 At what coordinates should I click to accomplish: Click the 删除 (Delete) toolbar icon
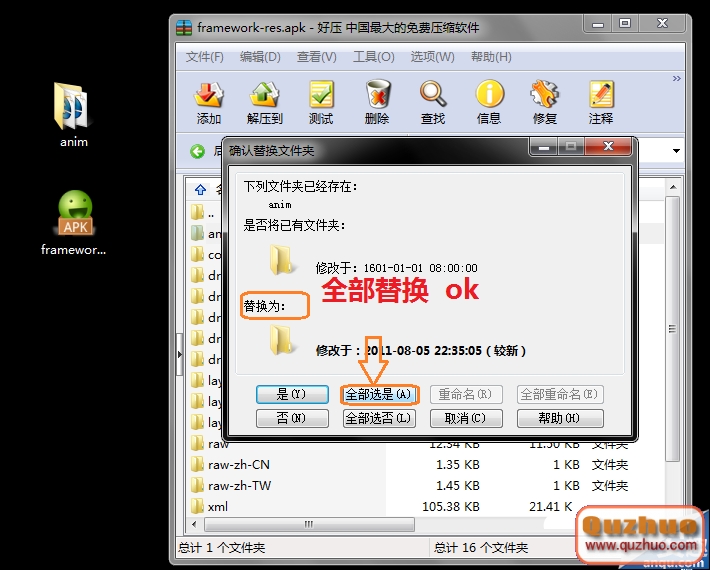[377, 94]
